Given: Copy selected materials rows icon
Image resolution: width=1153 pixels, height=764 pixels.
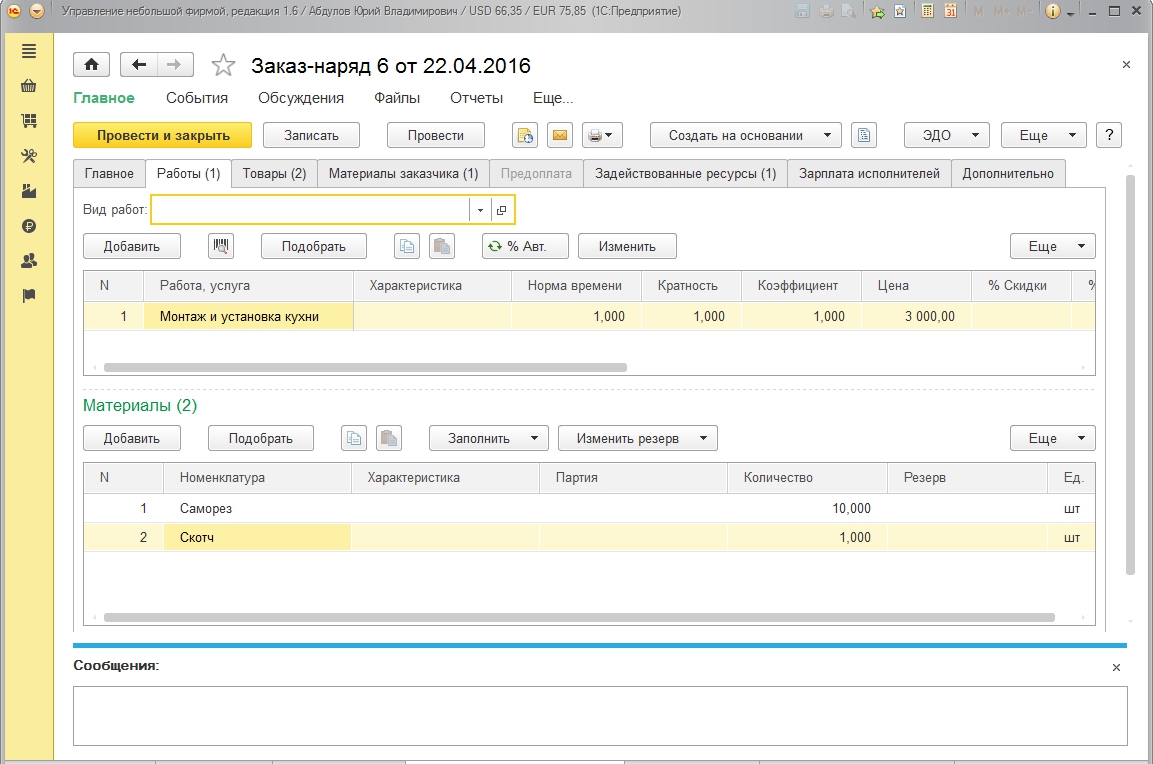Looking at the screenshot, I should point(354,438).
